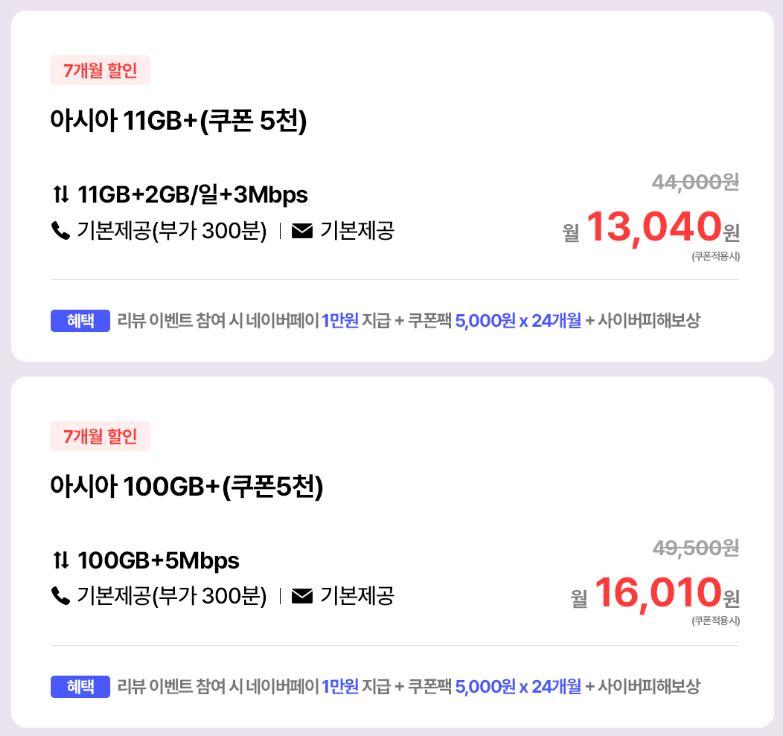Click the 7개월 할인 tag on the 11GB plan
The image size is (783, 736).
pyautogui.click(x=100, y=71)
